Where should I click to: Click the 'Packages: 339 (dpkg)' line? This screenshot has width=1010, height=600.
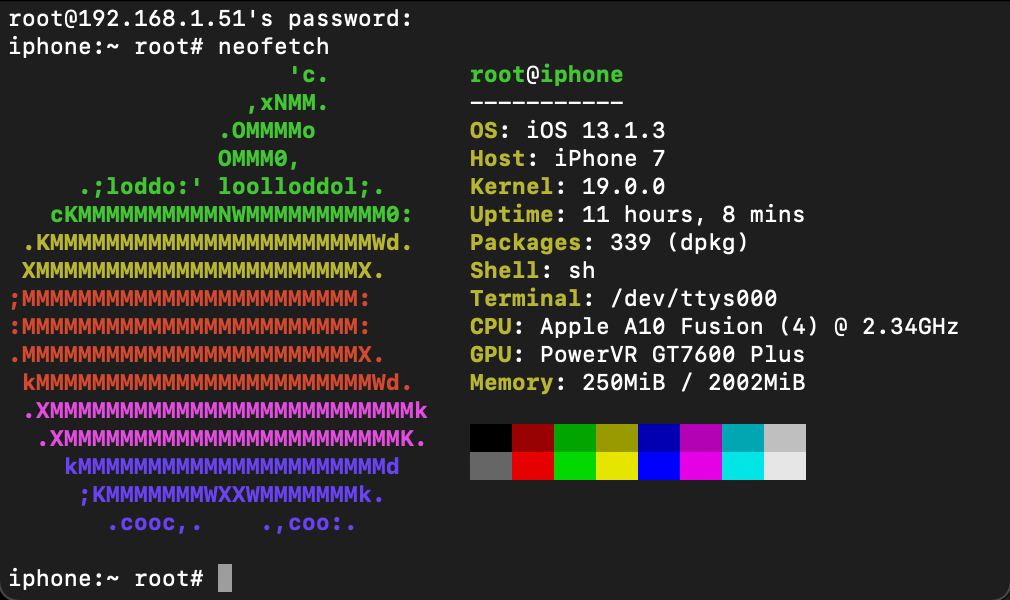tap(609, 243)
